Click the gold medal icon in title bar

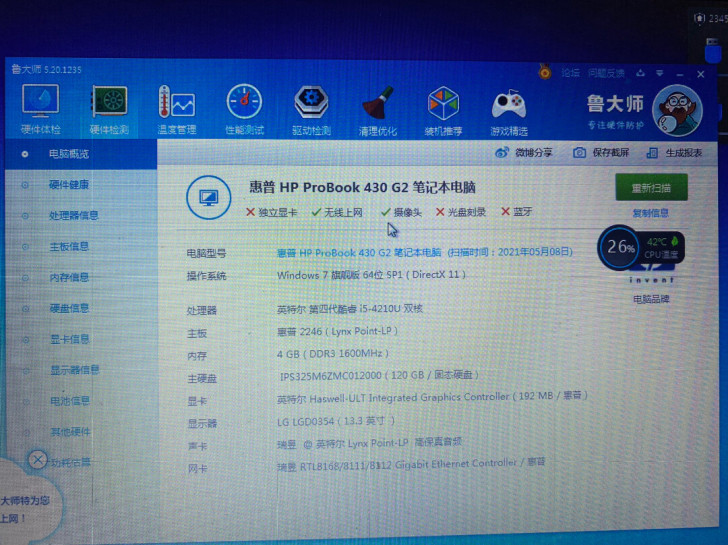click(x=545, y=72)
